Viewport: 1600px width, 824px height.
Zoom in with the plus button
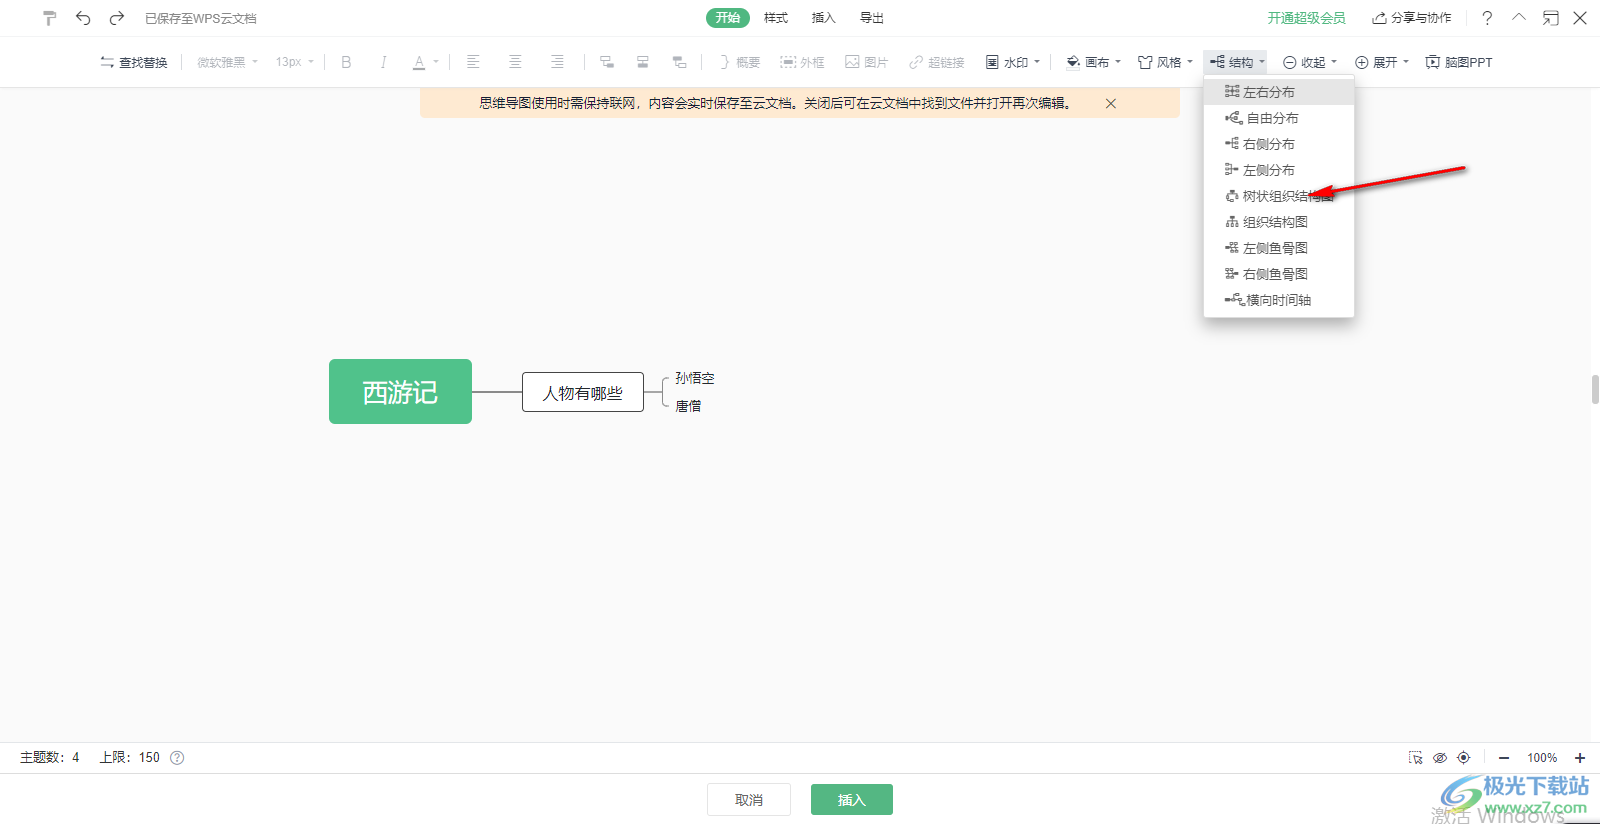click(1580, 758)
